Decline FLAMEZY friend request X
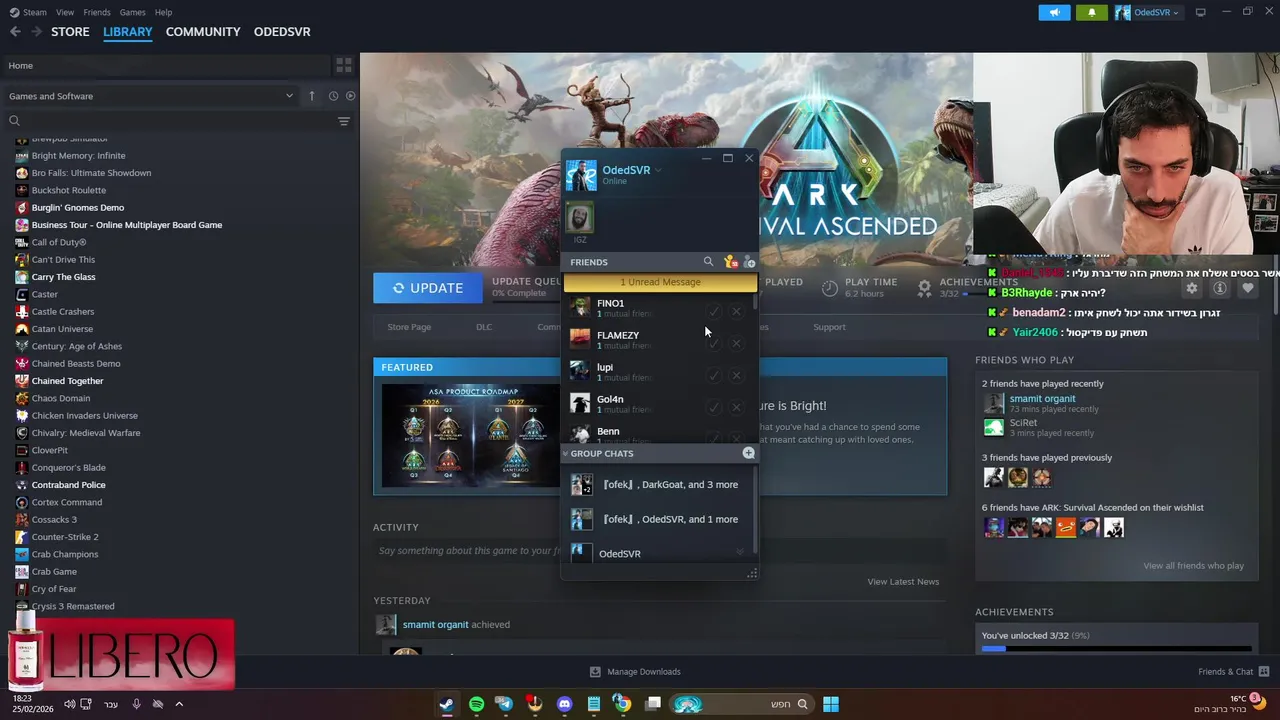Screen dimensions: 1280x720 coord(736,343)
